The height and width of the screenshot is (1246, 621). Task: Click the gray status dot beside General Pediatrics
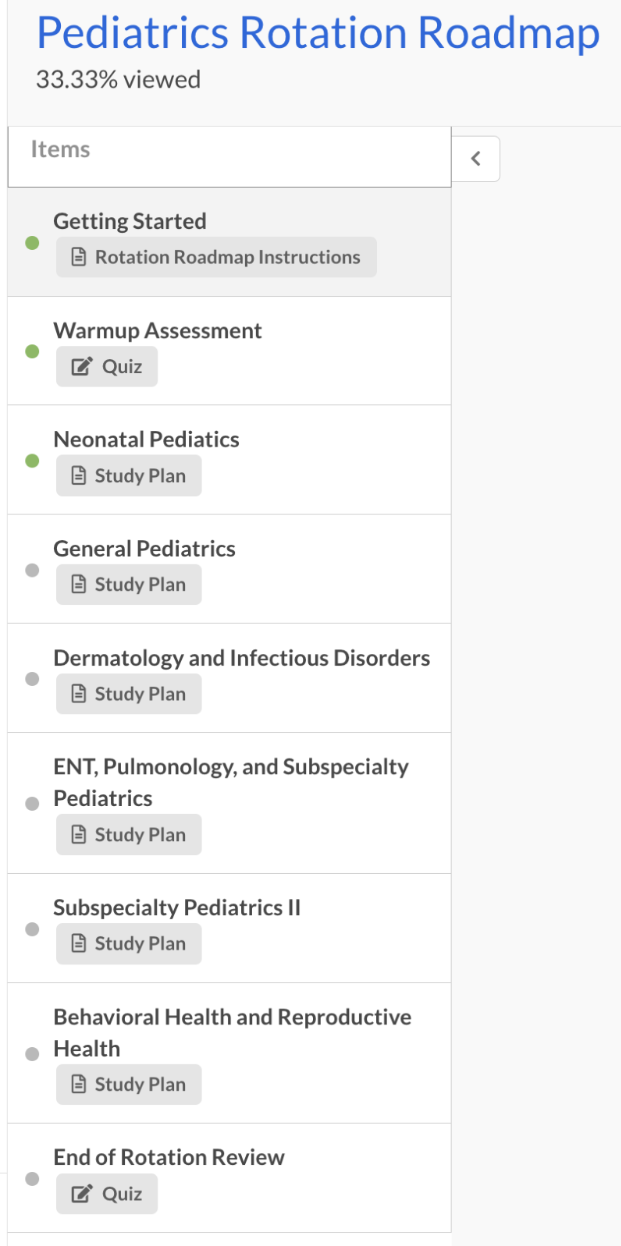tap(30, 570)
